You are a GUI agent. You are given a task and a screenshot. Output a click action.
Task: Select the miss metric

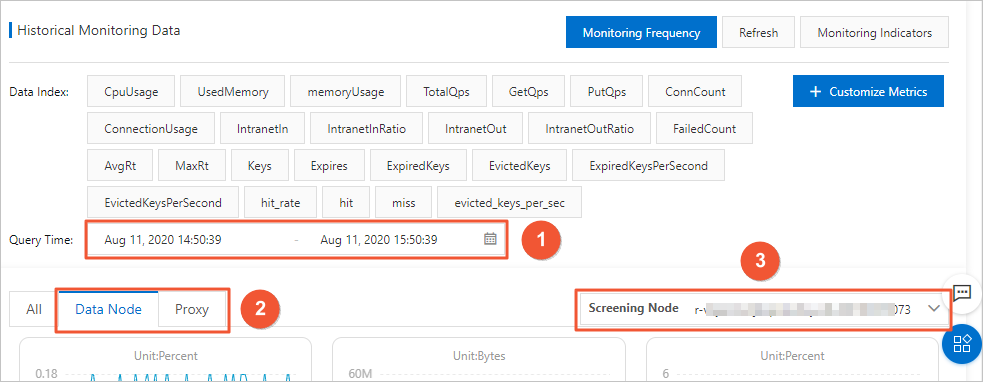(x=403, y=203)
